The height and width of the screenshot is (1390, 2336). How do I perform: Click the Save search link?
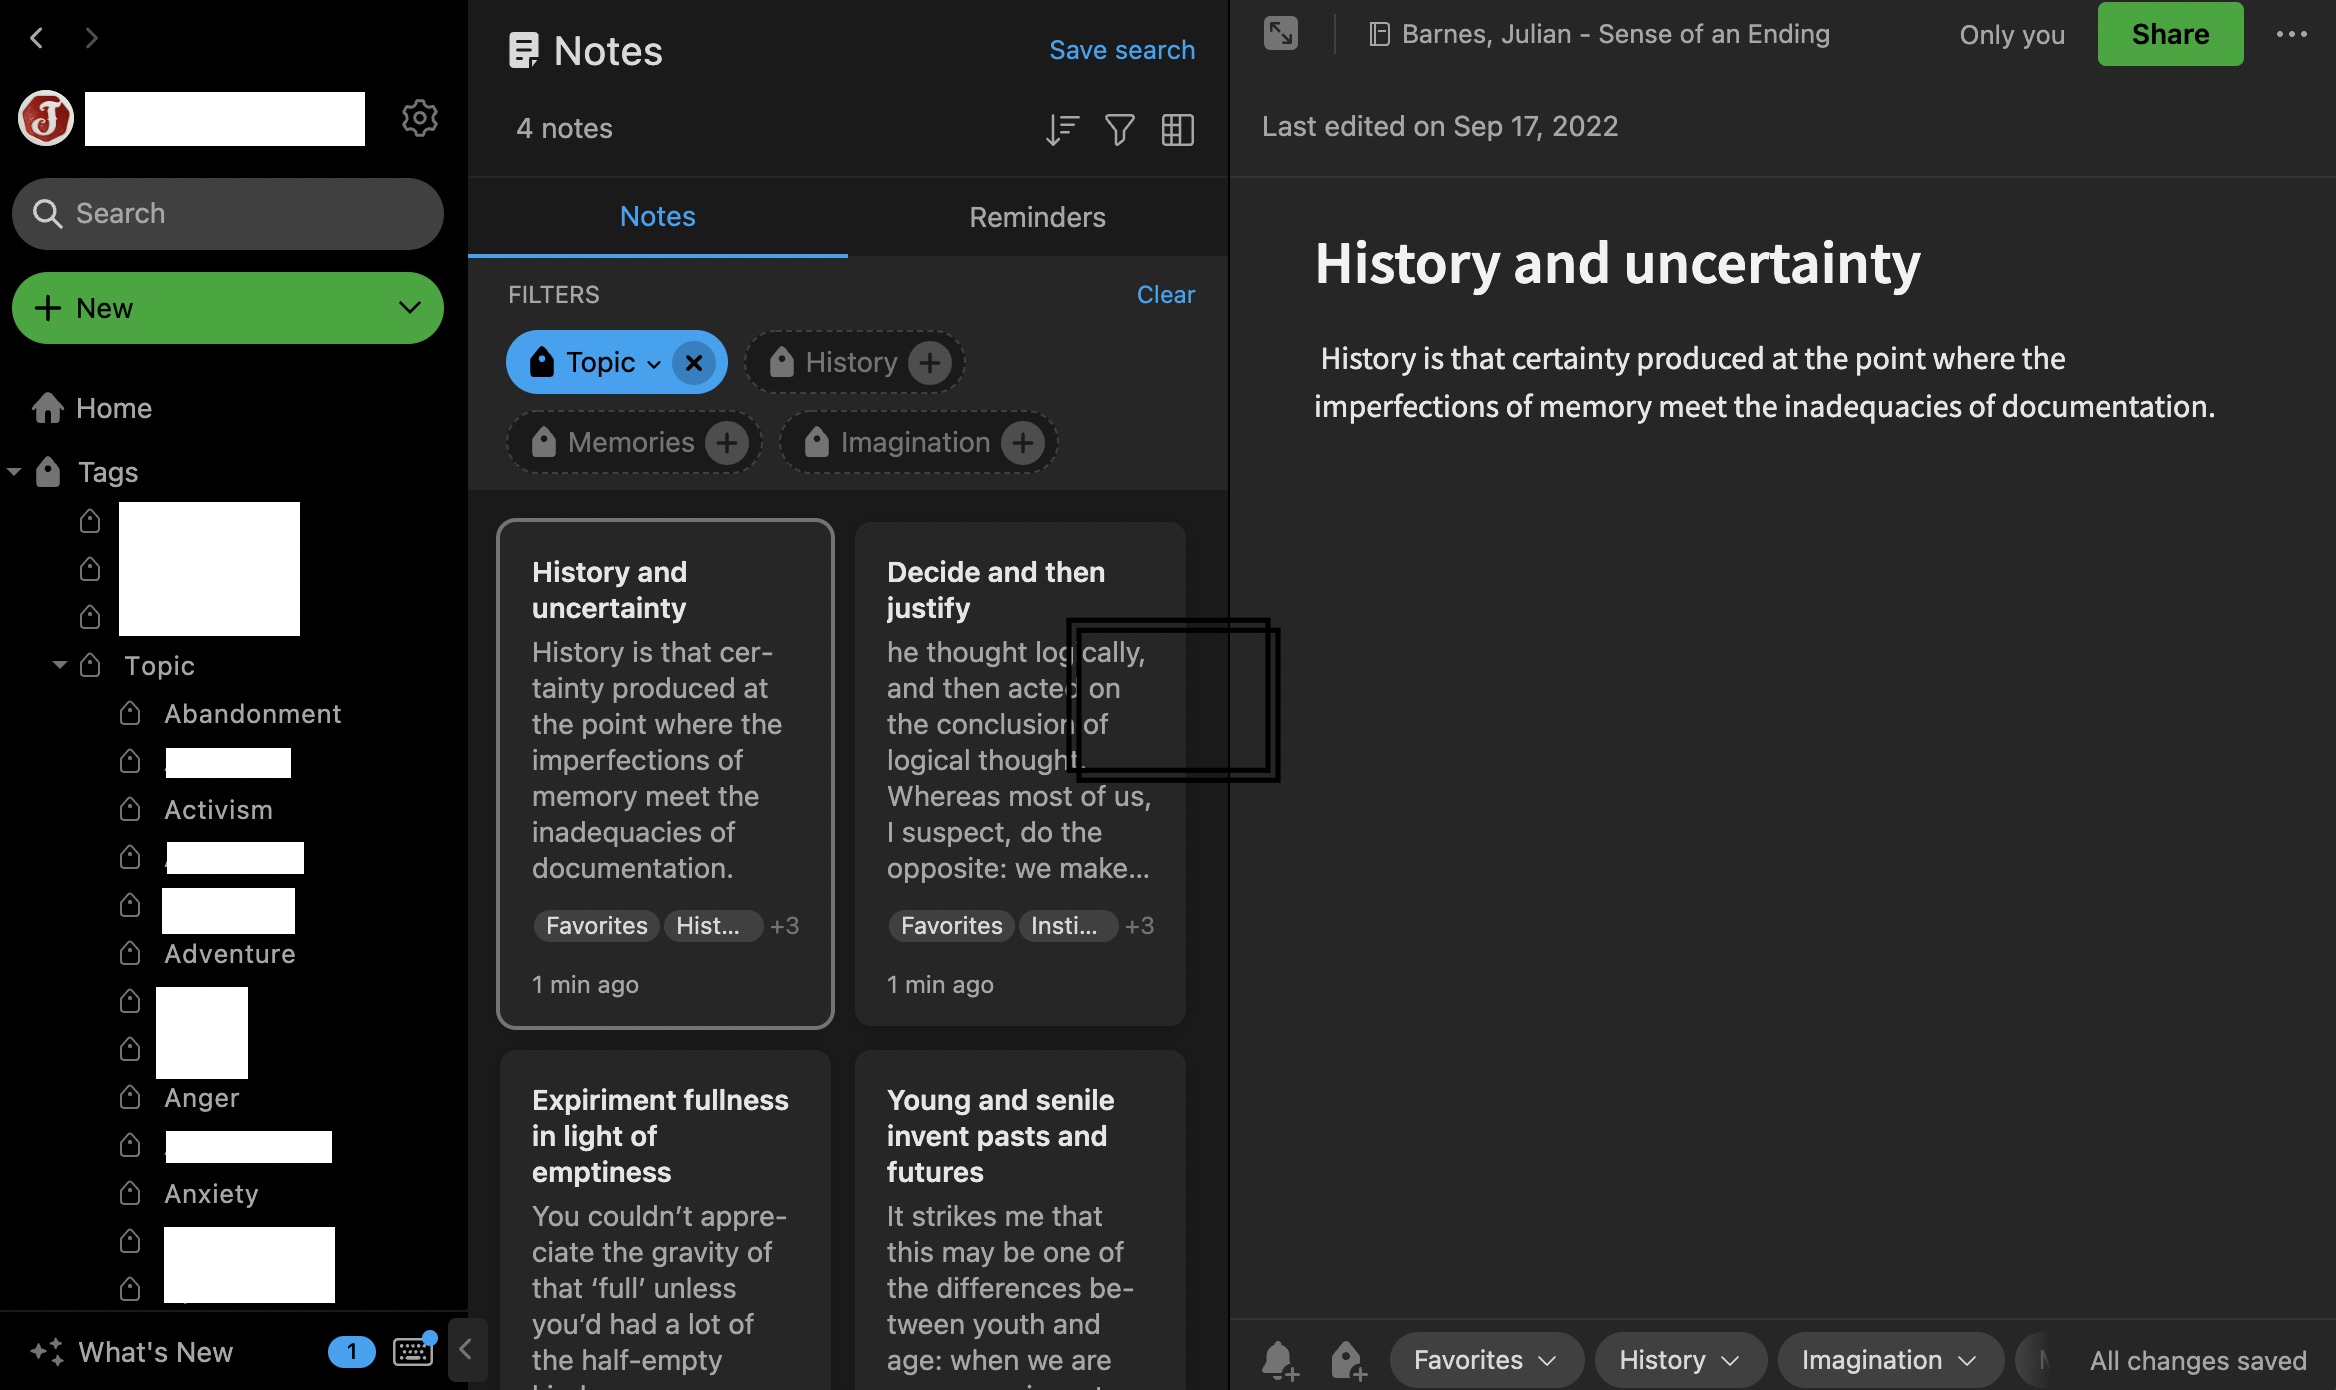[1121, 50]
